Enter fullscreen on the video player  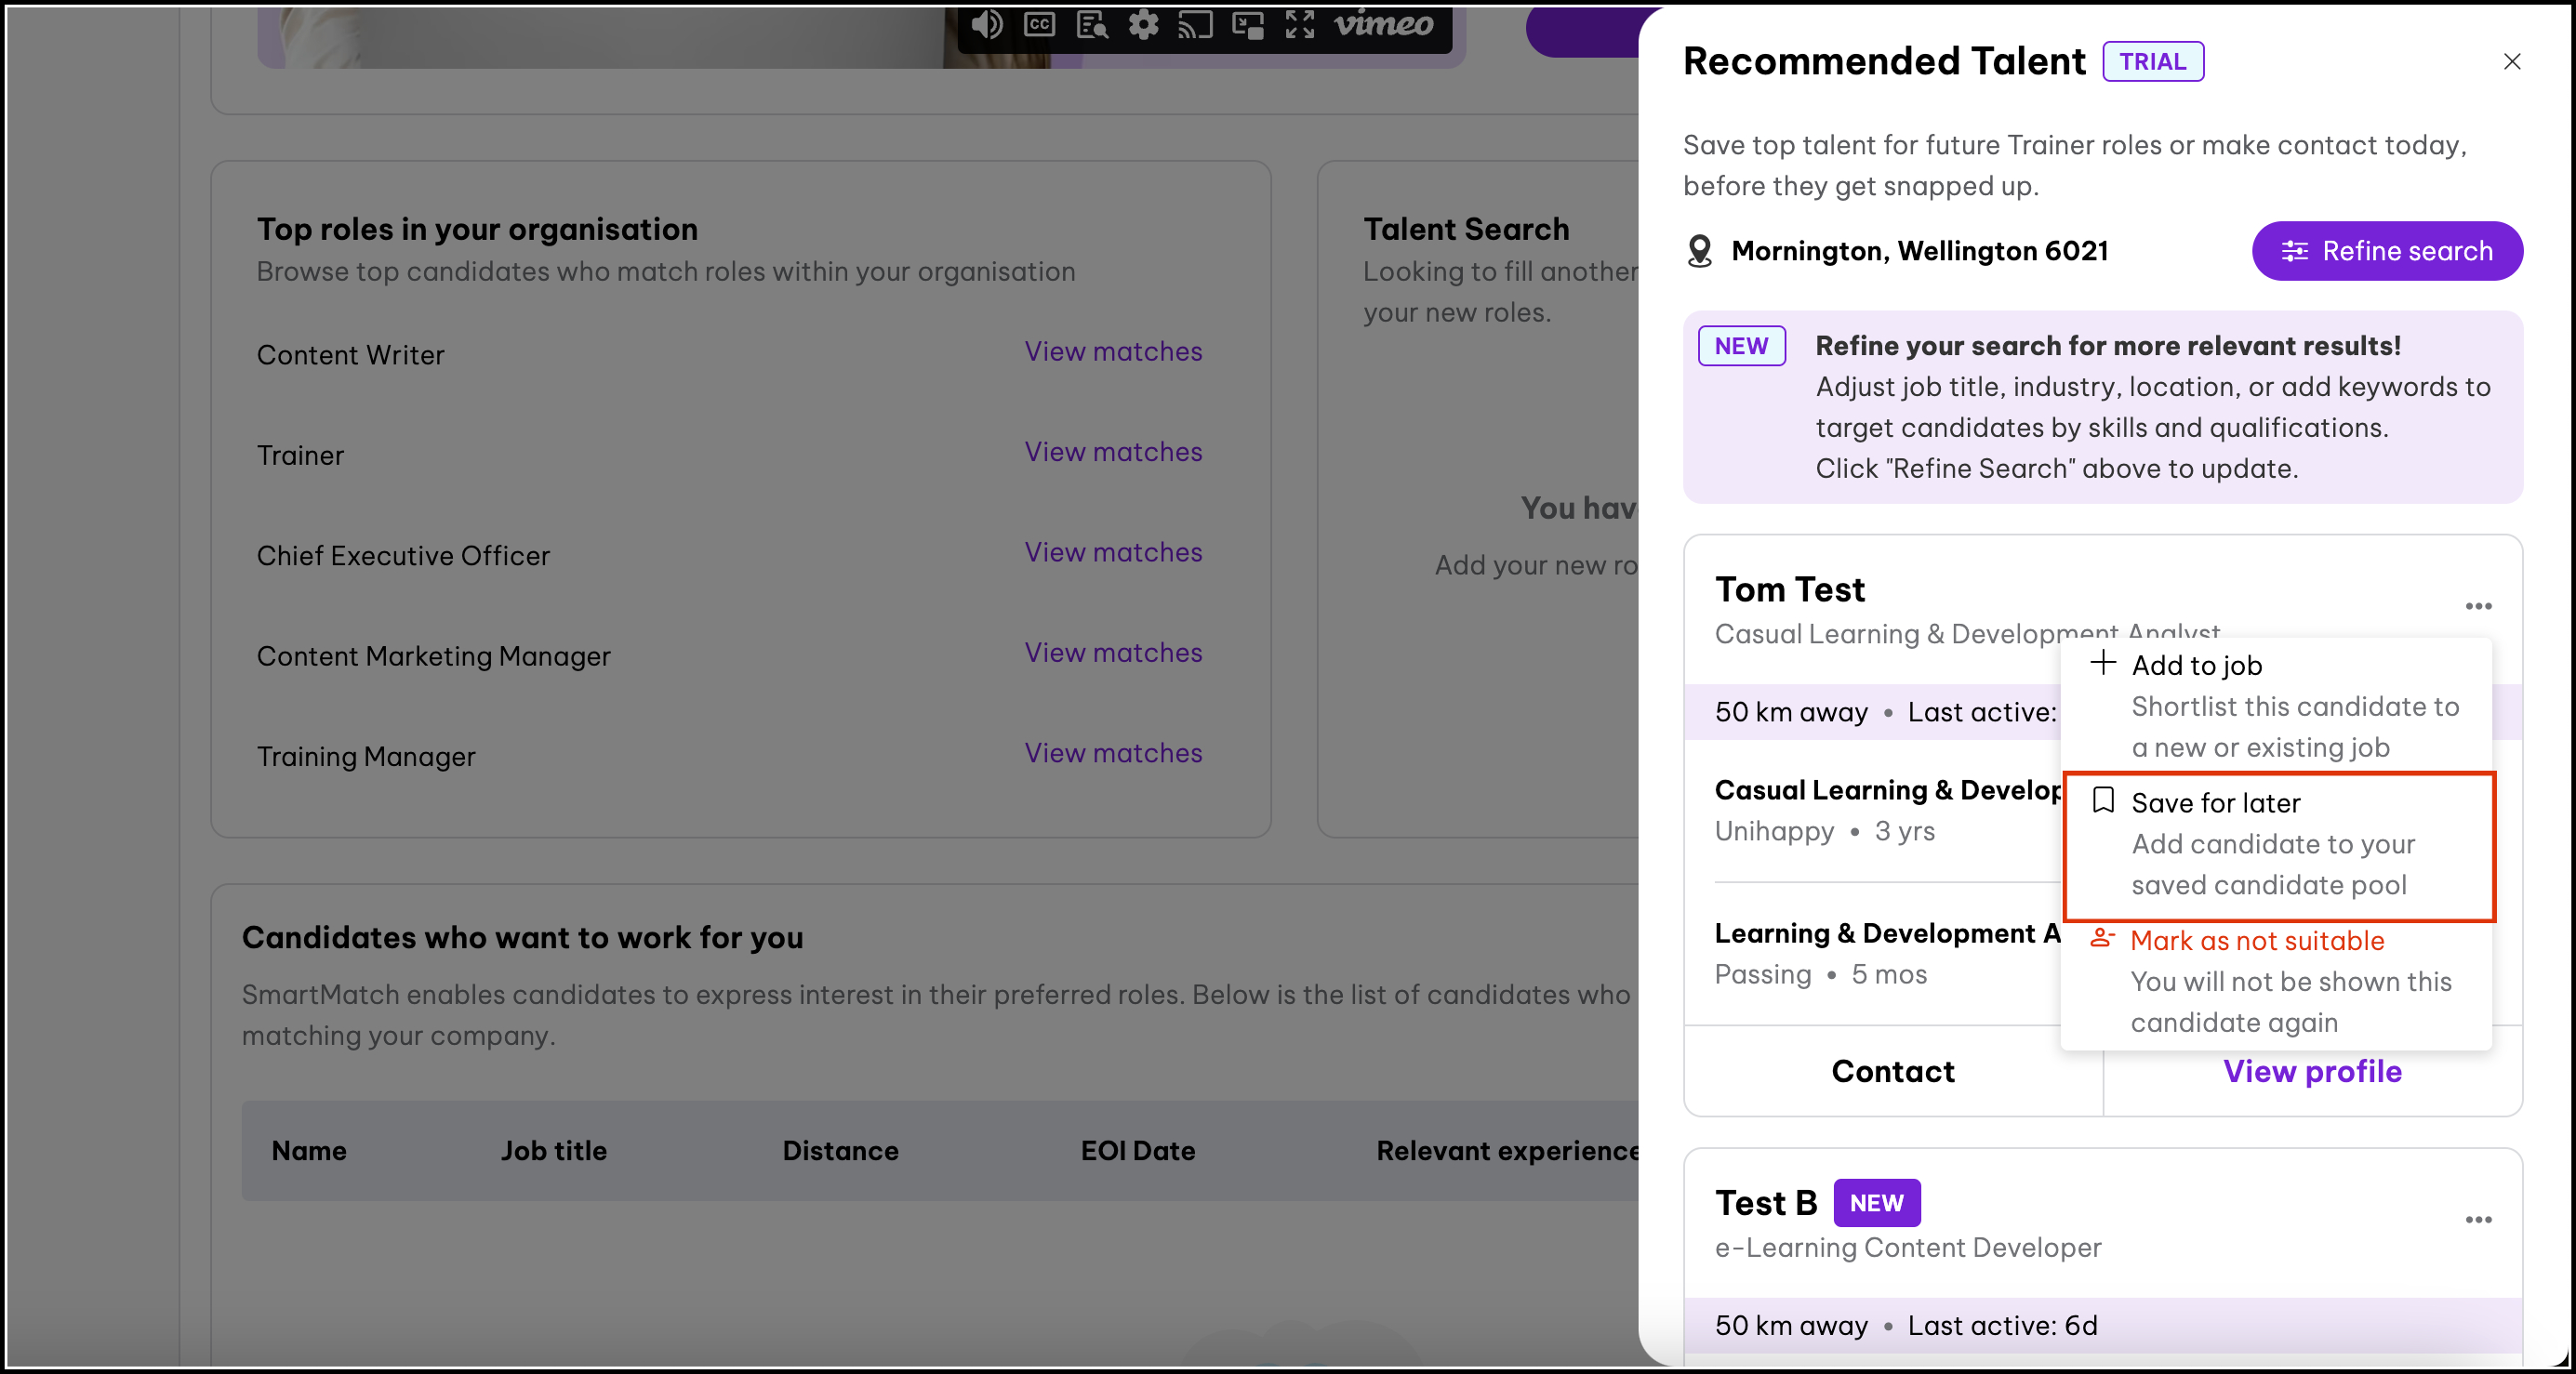pyautogui.click(x=1299, y=24)
